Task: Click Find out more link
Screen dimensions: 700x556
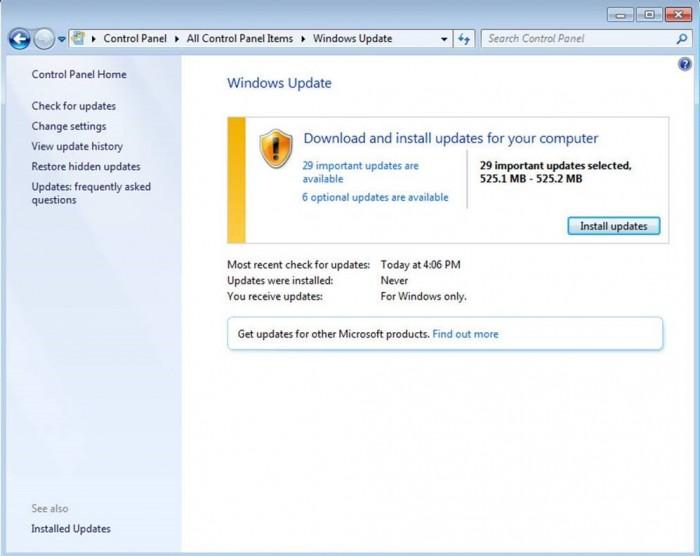Action: 466,334
